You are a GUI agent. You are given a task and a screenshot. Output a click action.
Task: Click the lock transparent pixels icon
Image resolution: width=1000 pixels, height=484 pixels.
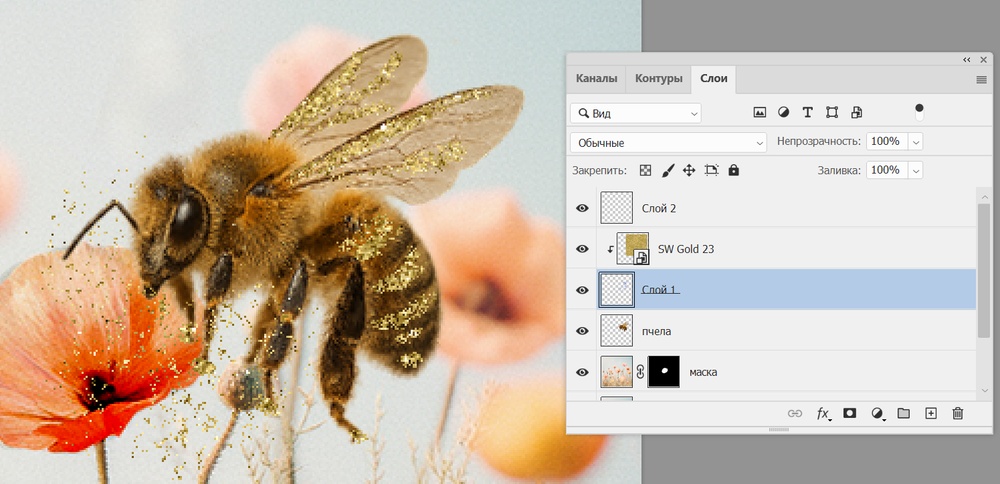click(646, 170)
